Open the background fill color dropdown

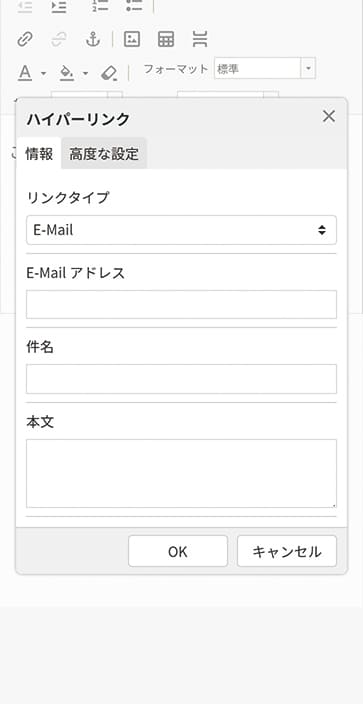[x=85, y=73]
